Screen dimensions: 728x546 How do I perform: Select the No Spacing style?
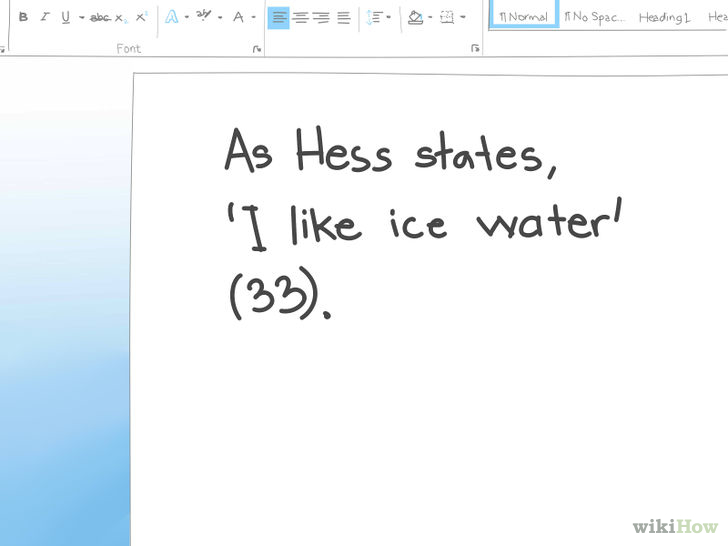pos(594,18)
